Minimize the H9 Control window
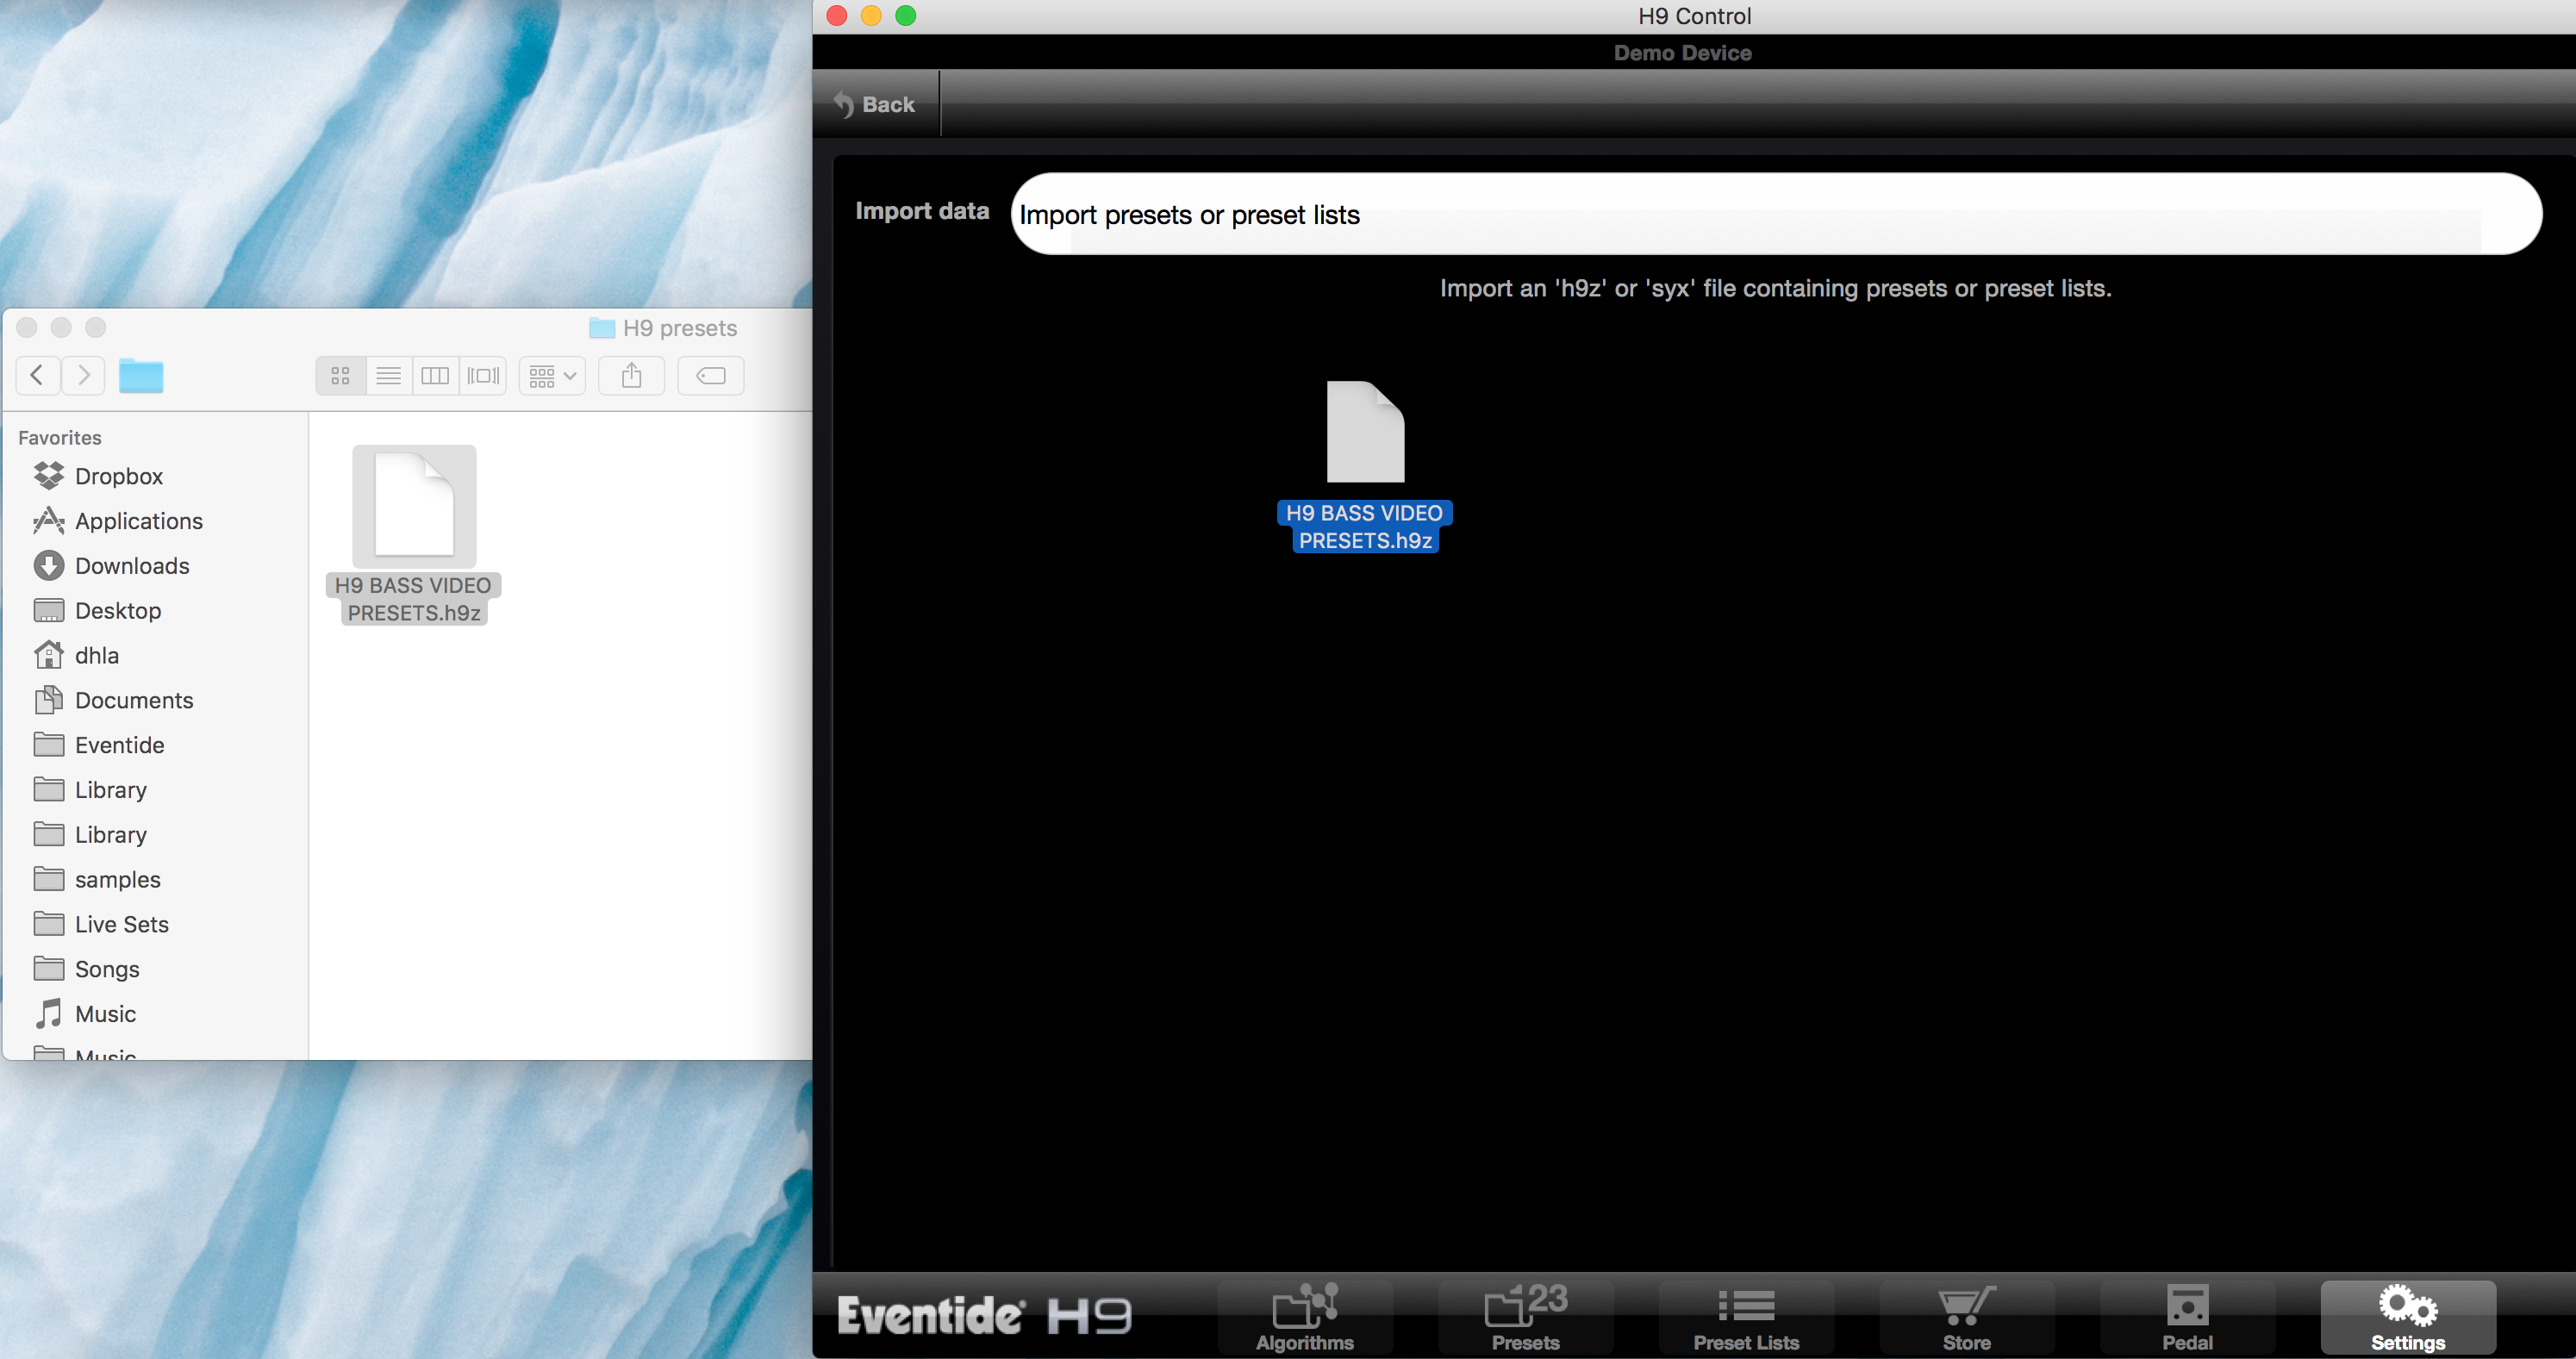 [x=871, y=15]
